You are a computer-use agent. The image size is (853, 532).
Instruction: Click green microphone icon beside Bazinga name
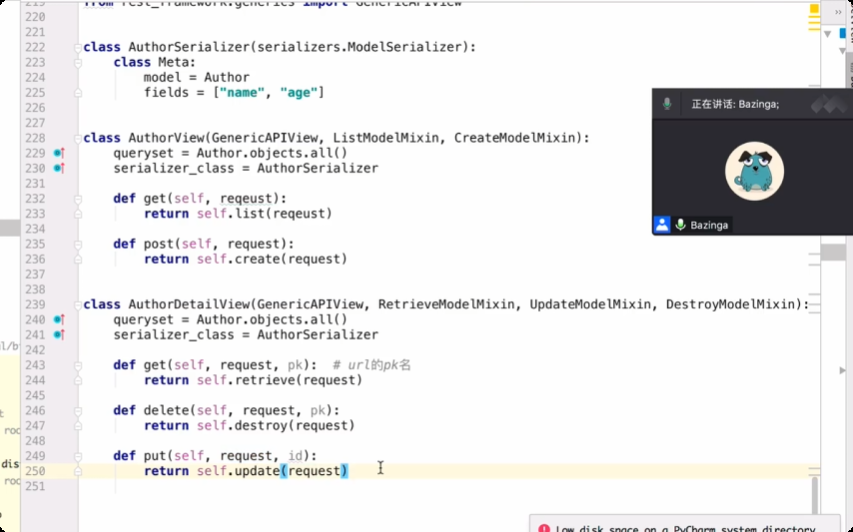pyautogui.click(x=681, y=225)
